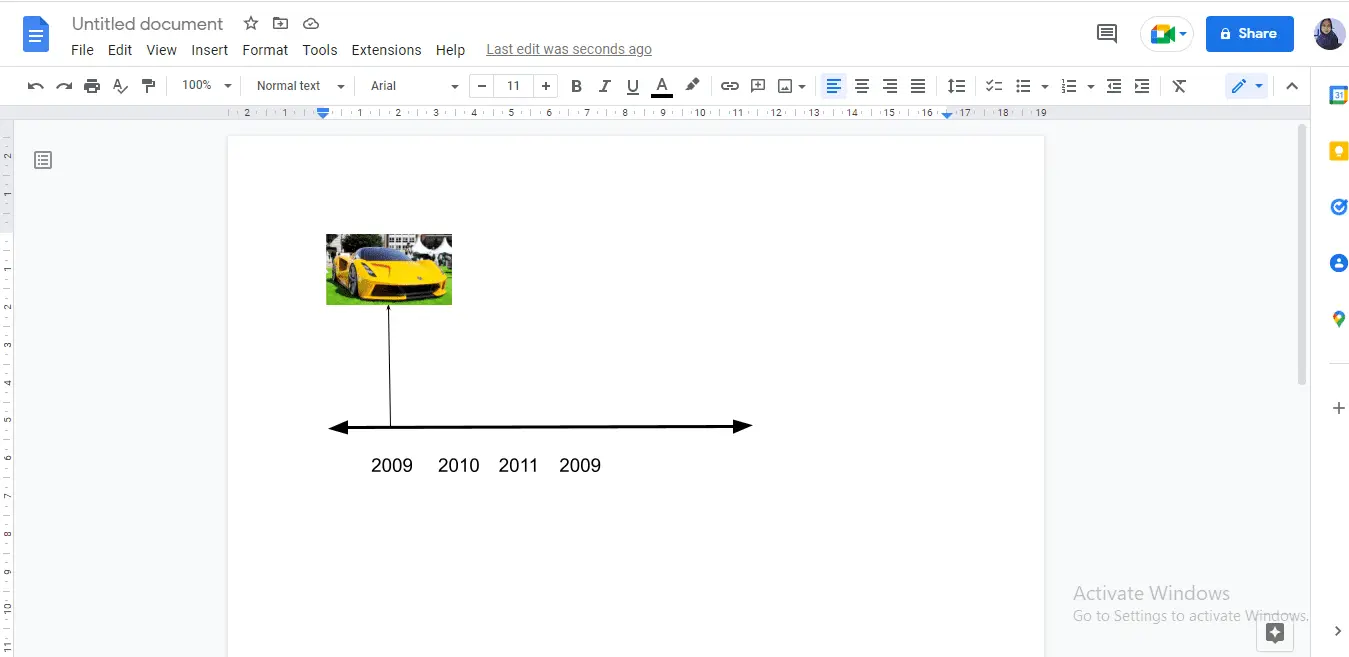Insert a comment using the comment icon
The image size is (1349, 657).
[x=757, y=85]
